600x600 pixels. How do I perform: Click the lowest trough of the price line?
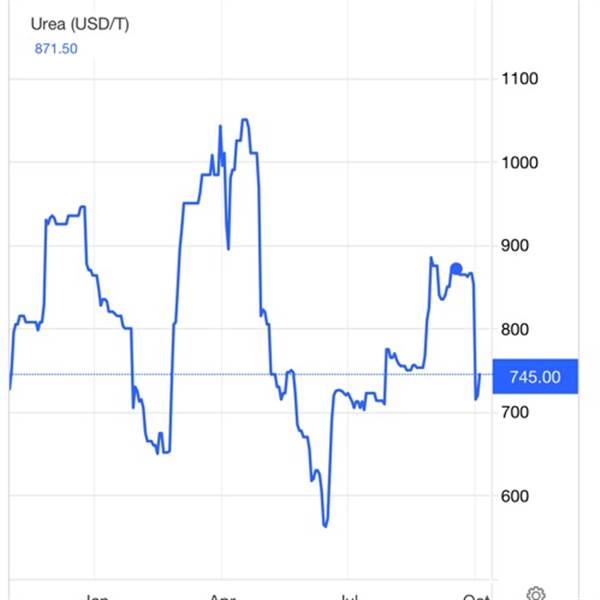click(x=325, y=526)
